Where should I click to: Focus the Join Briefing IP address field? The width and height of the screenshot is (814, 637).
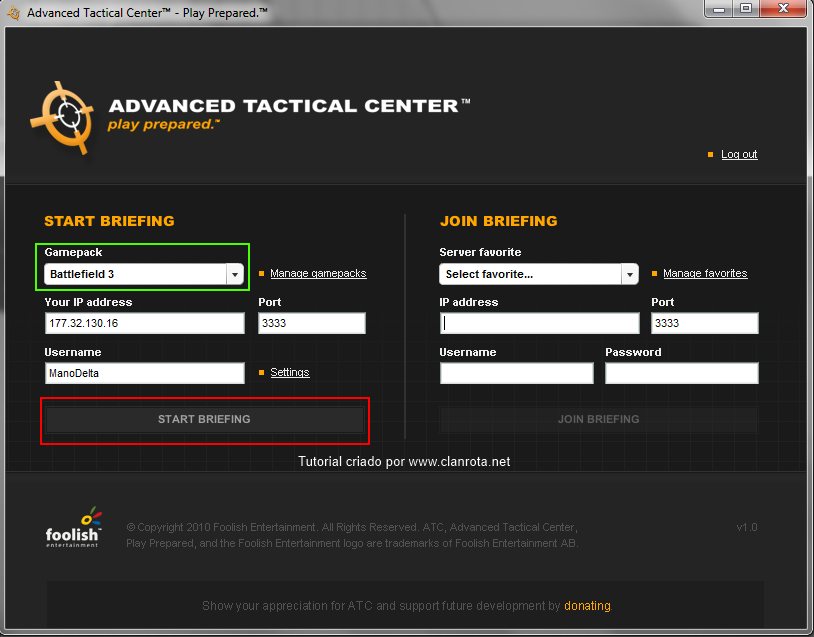pyautogui.click(x=539, y=323)
